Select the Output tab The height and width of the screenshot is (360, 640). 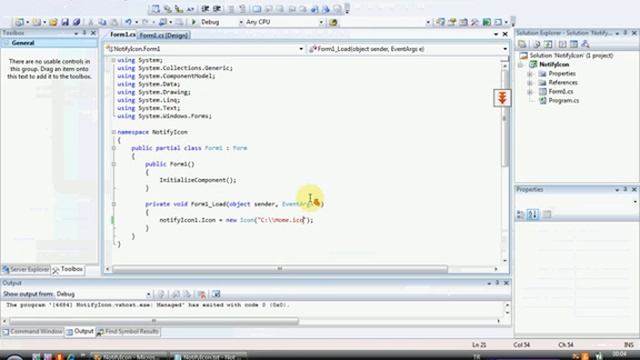click(80, 331)
